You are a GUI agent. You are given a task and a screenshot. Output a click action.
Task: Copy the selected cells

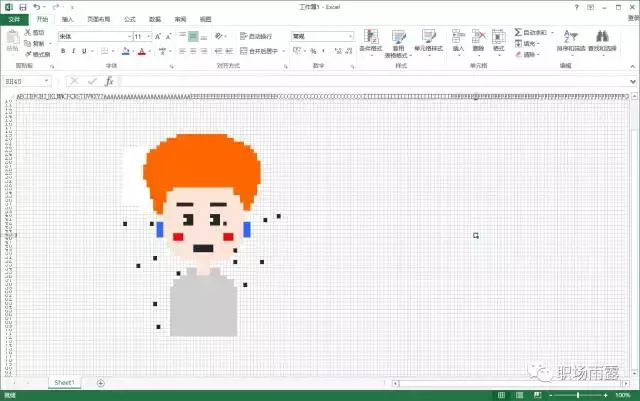(x=28, y=43)
